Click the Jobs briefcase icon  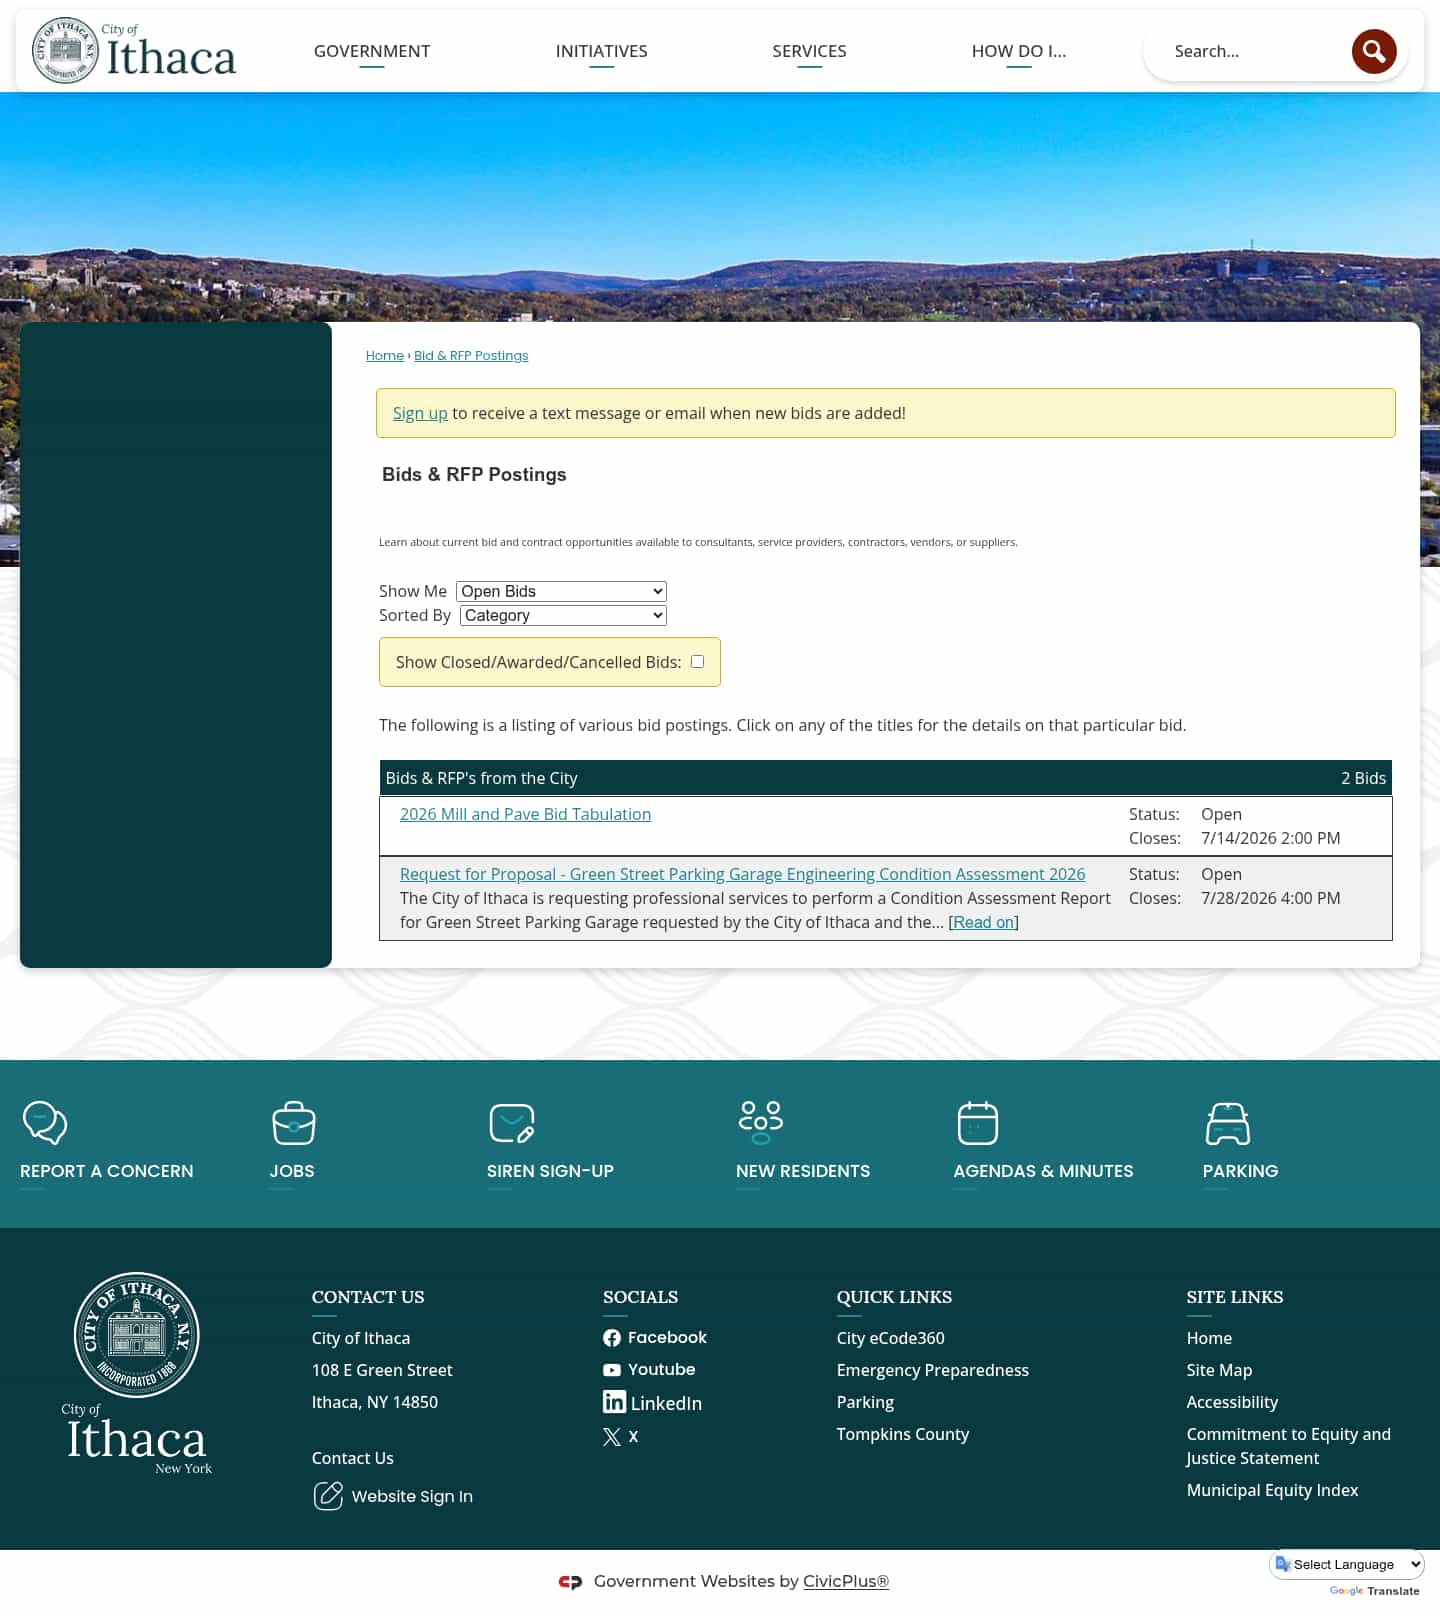coord(294,1123)
